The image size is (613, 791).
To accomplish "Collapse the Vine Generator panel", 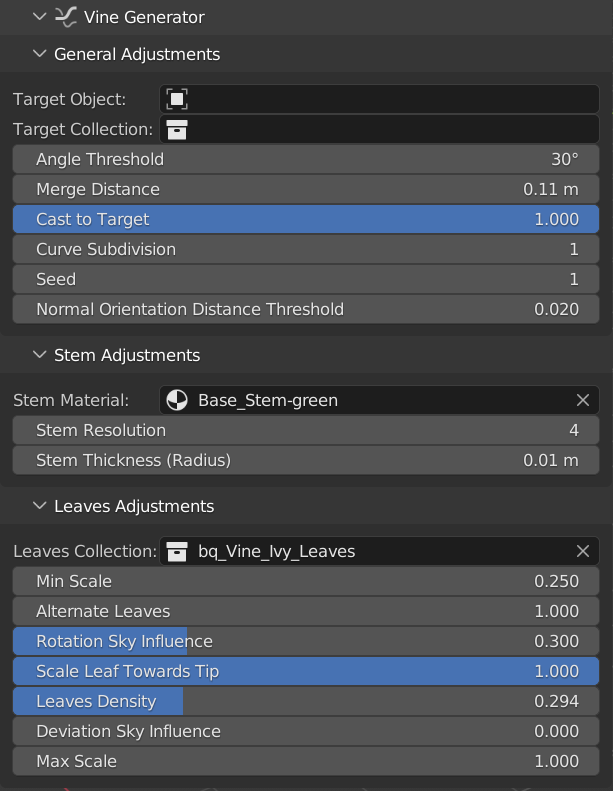I will pos(40,17).
